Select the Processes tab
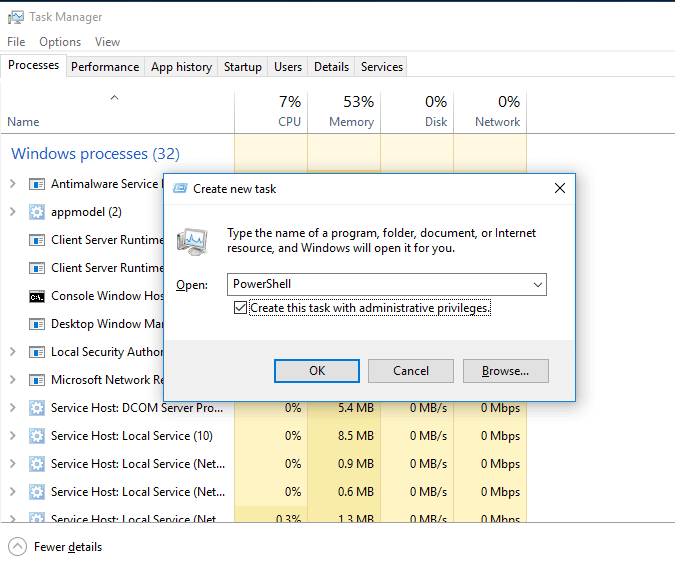Screen dimensions: 675x569 pyautogui.click(x=34, y=65)
